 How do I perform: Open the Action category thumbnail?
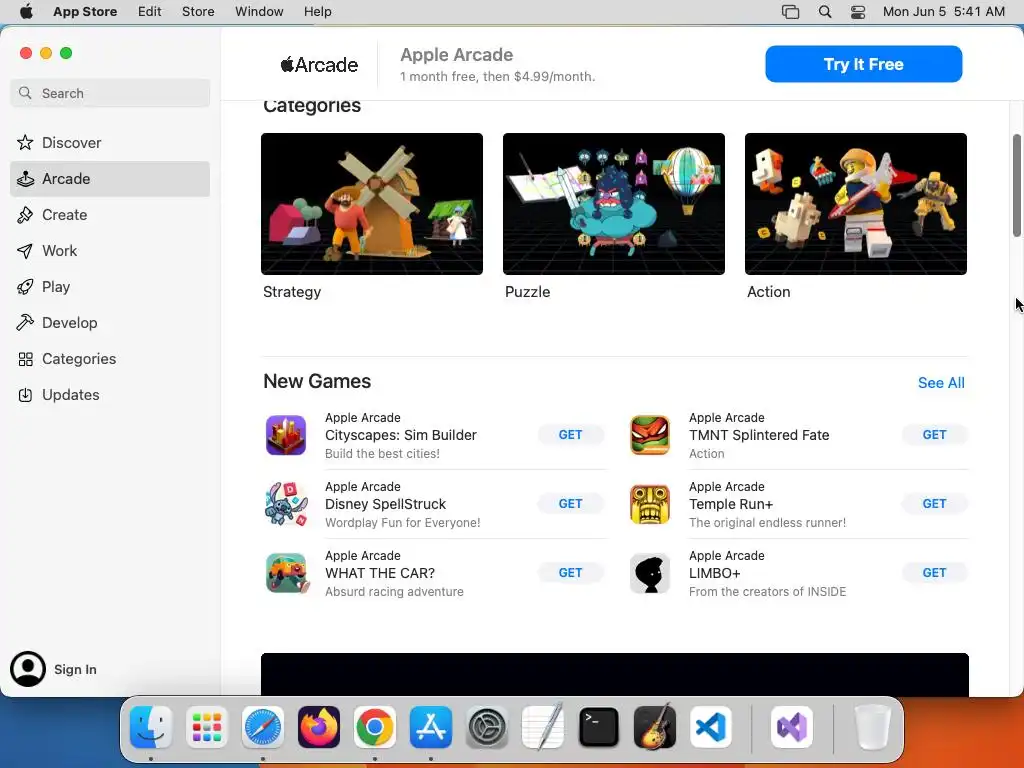[856, 204]
